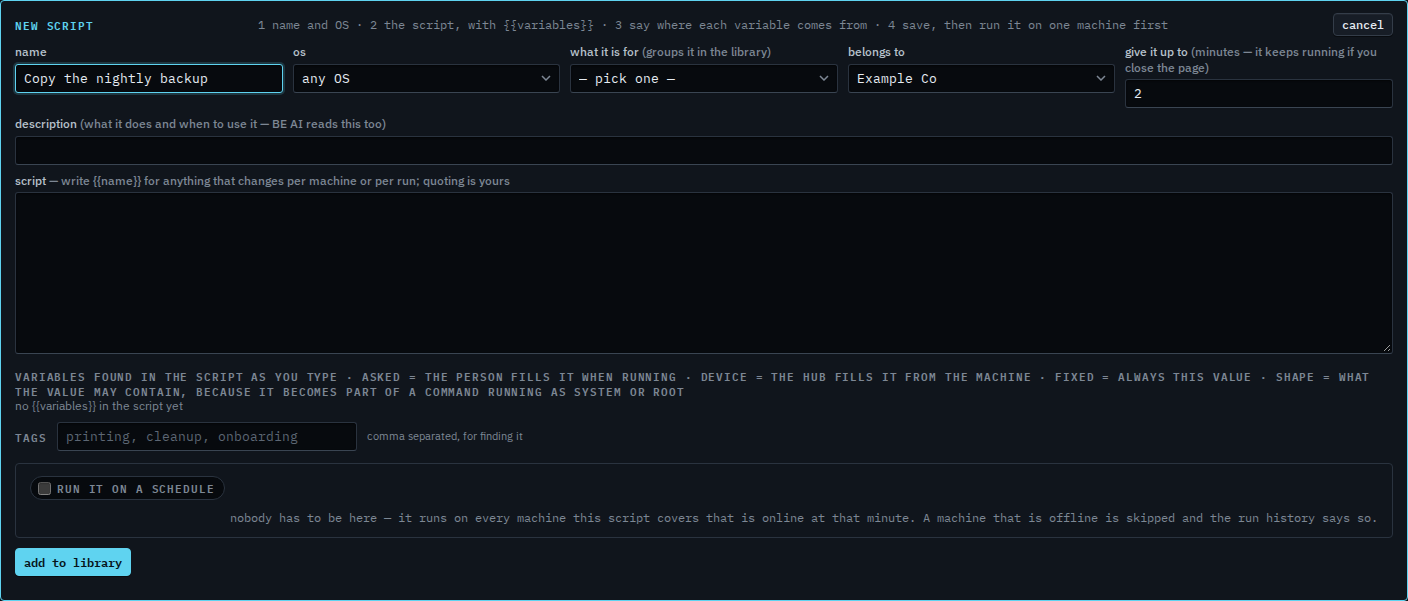Click the "add to library" button
This screenshot has height=601, width=1408.
tap(73, 563)
